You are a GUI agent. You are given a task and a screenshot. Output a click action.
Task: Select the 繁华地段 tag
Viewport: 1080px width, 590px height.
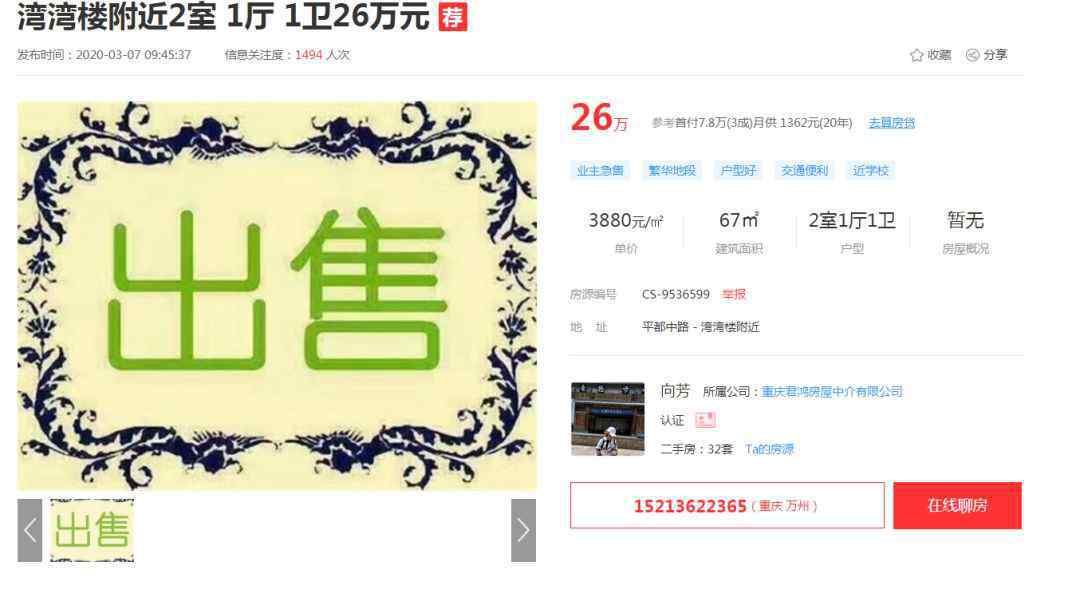pyautogui.click(x=672, y=171)
